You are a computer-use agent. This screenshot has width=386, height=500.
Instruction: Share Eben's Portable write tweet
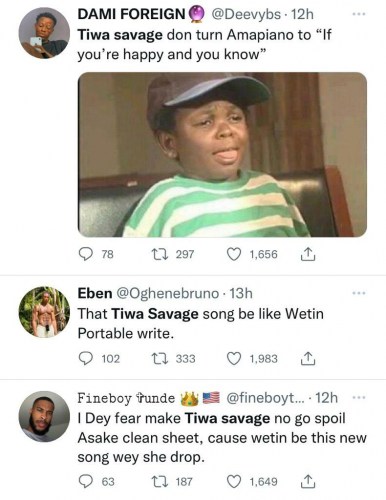(x=308, y=359)
